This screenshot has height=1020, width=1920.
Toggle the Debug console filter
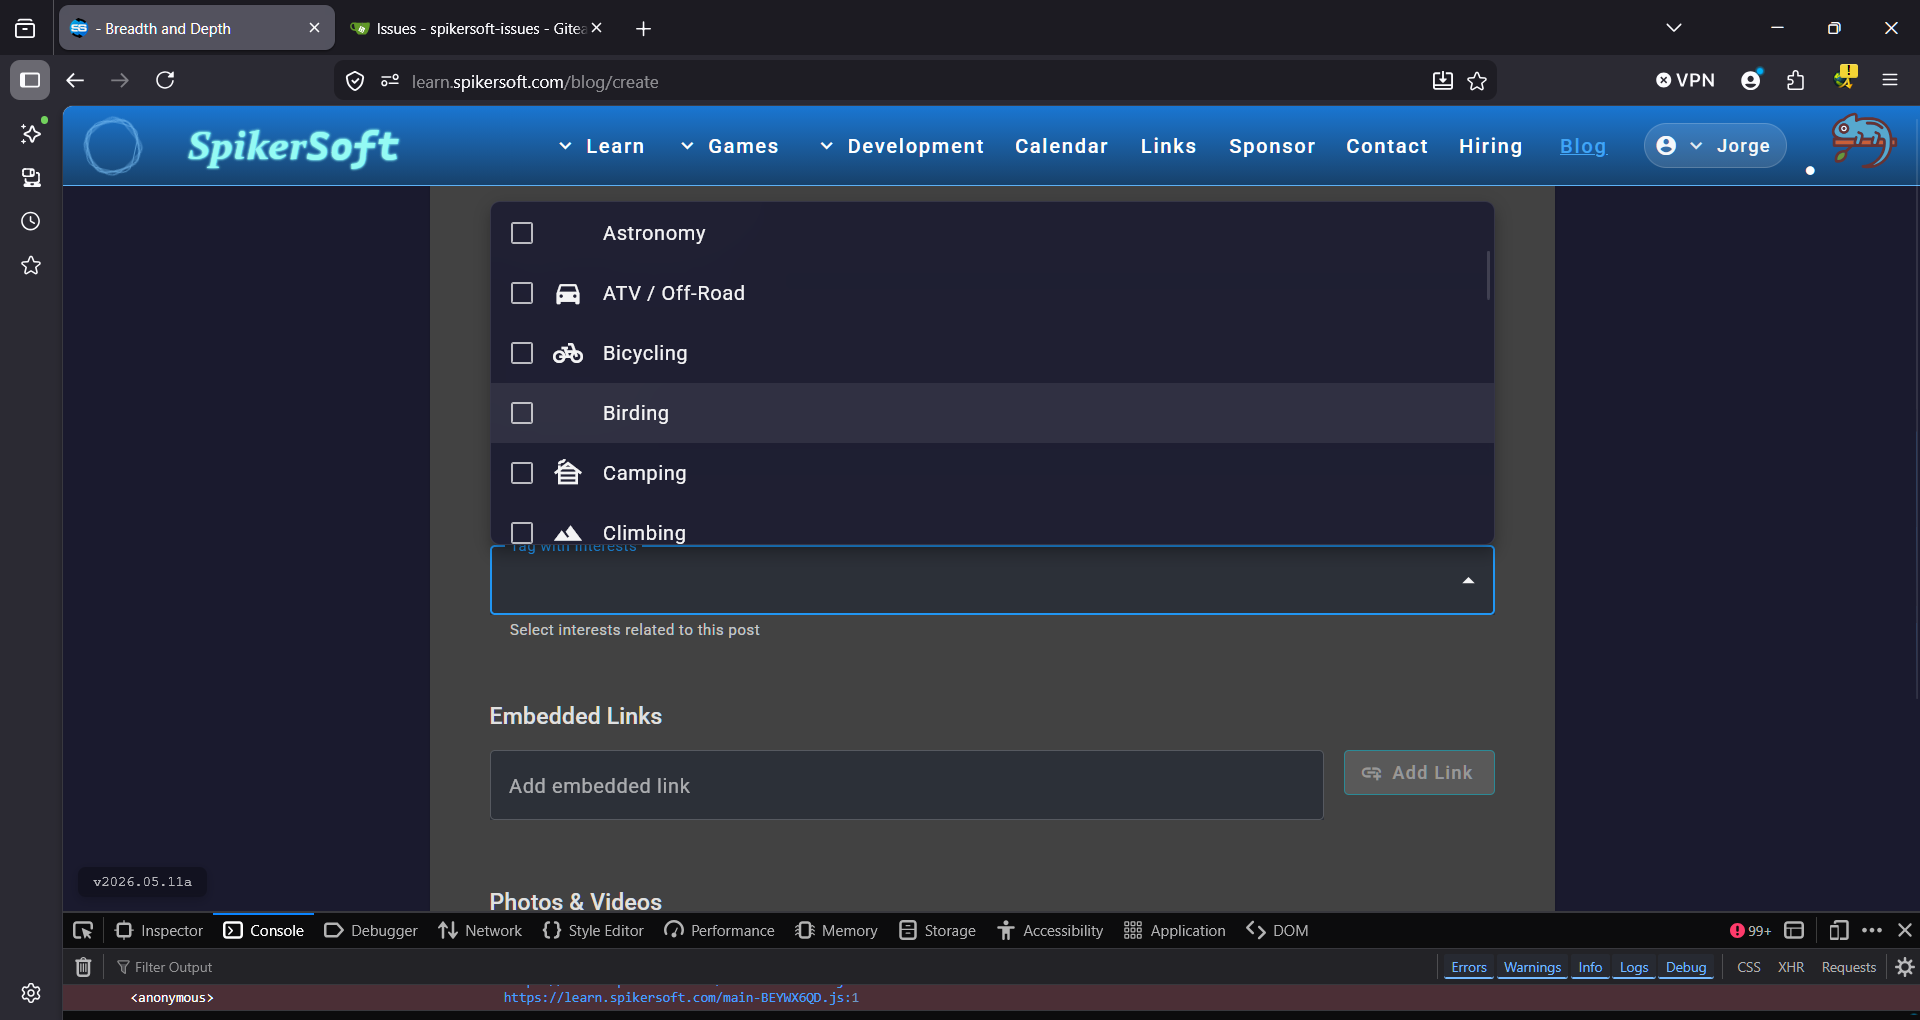[1686, 967]
